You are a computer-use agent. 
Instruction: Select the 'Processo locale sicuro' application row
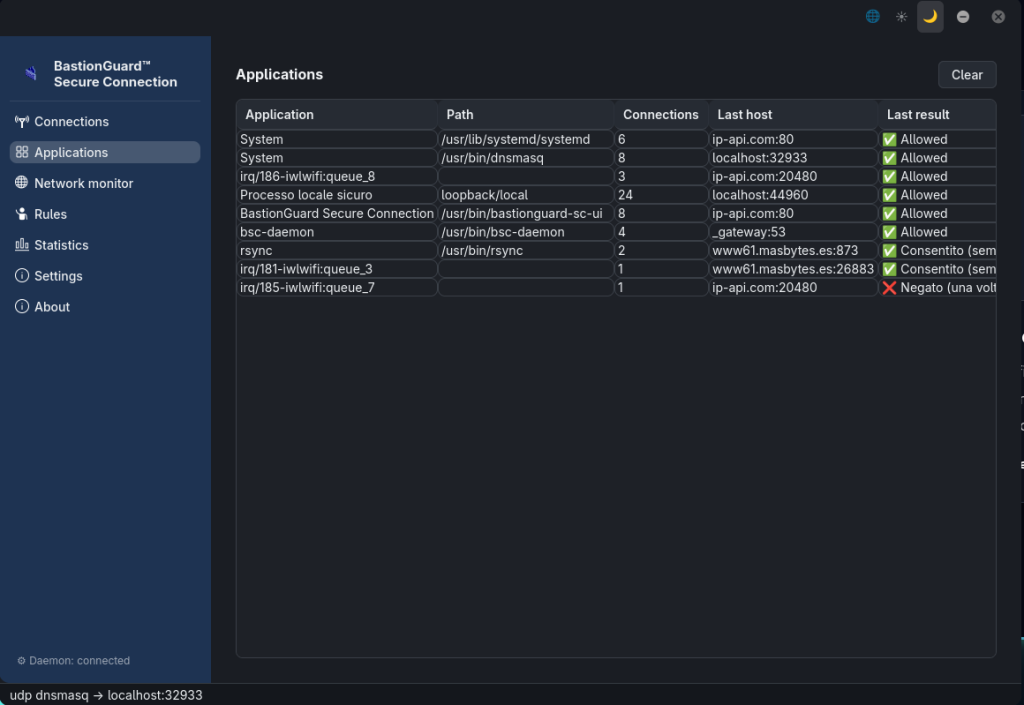(616, 195)
